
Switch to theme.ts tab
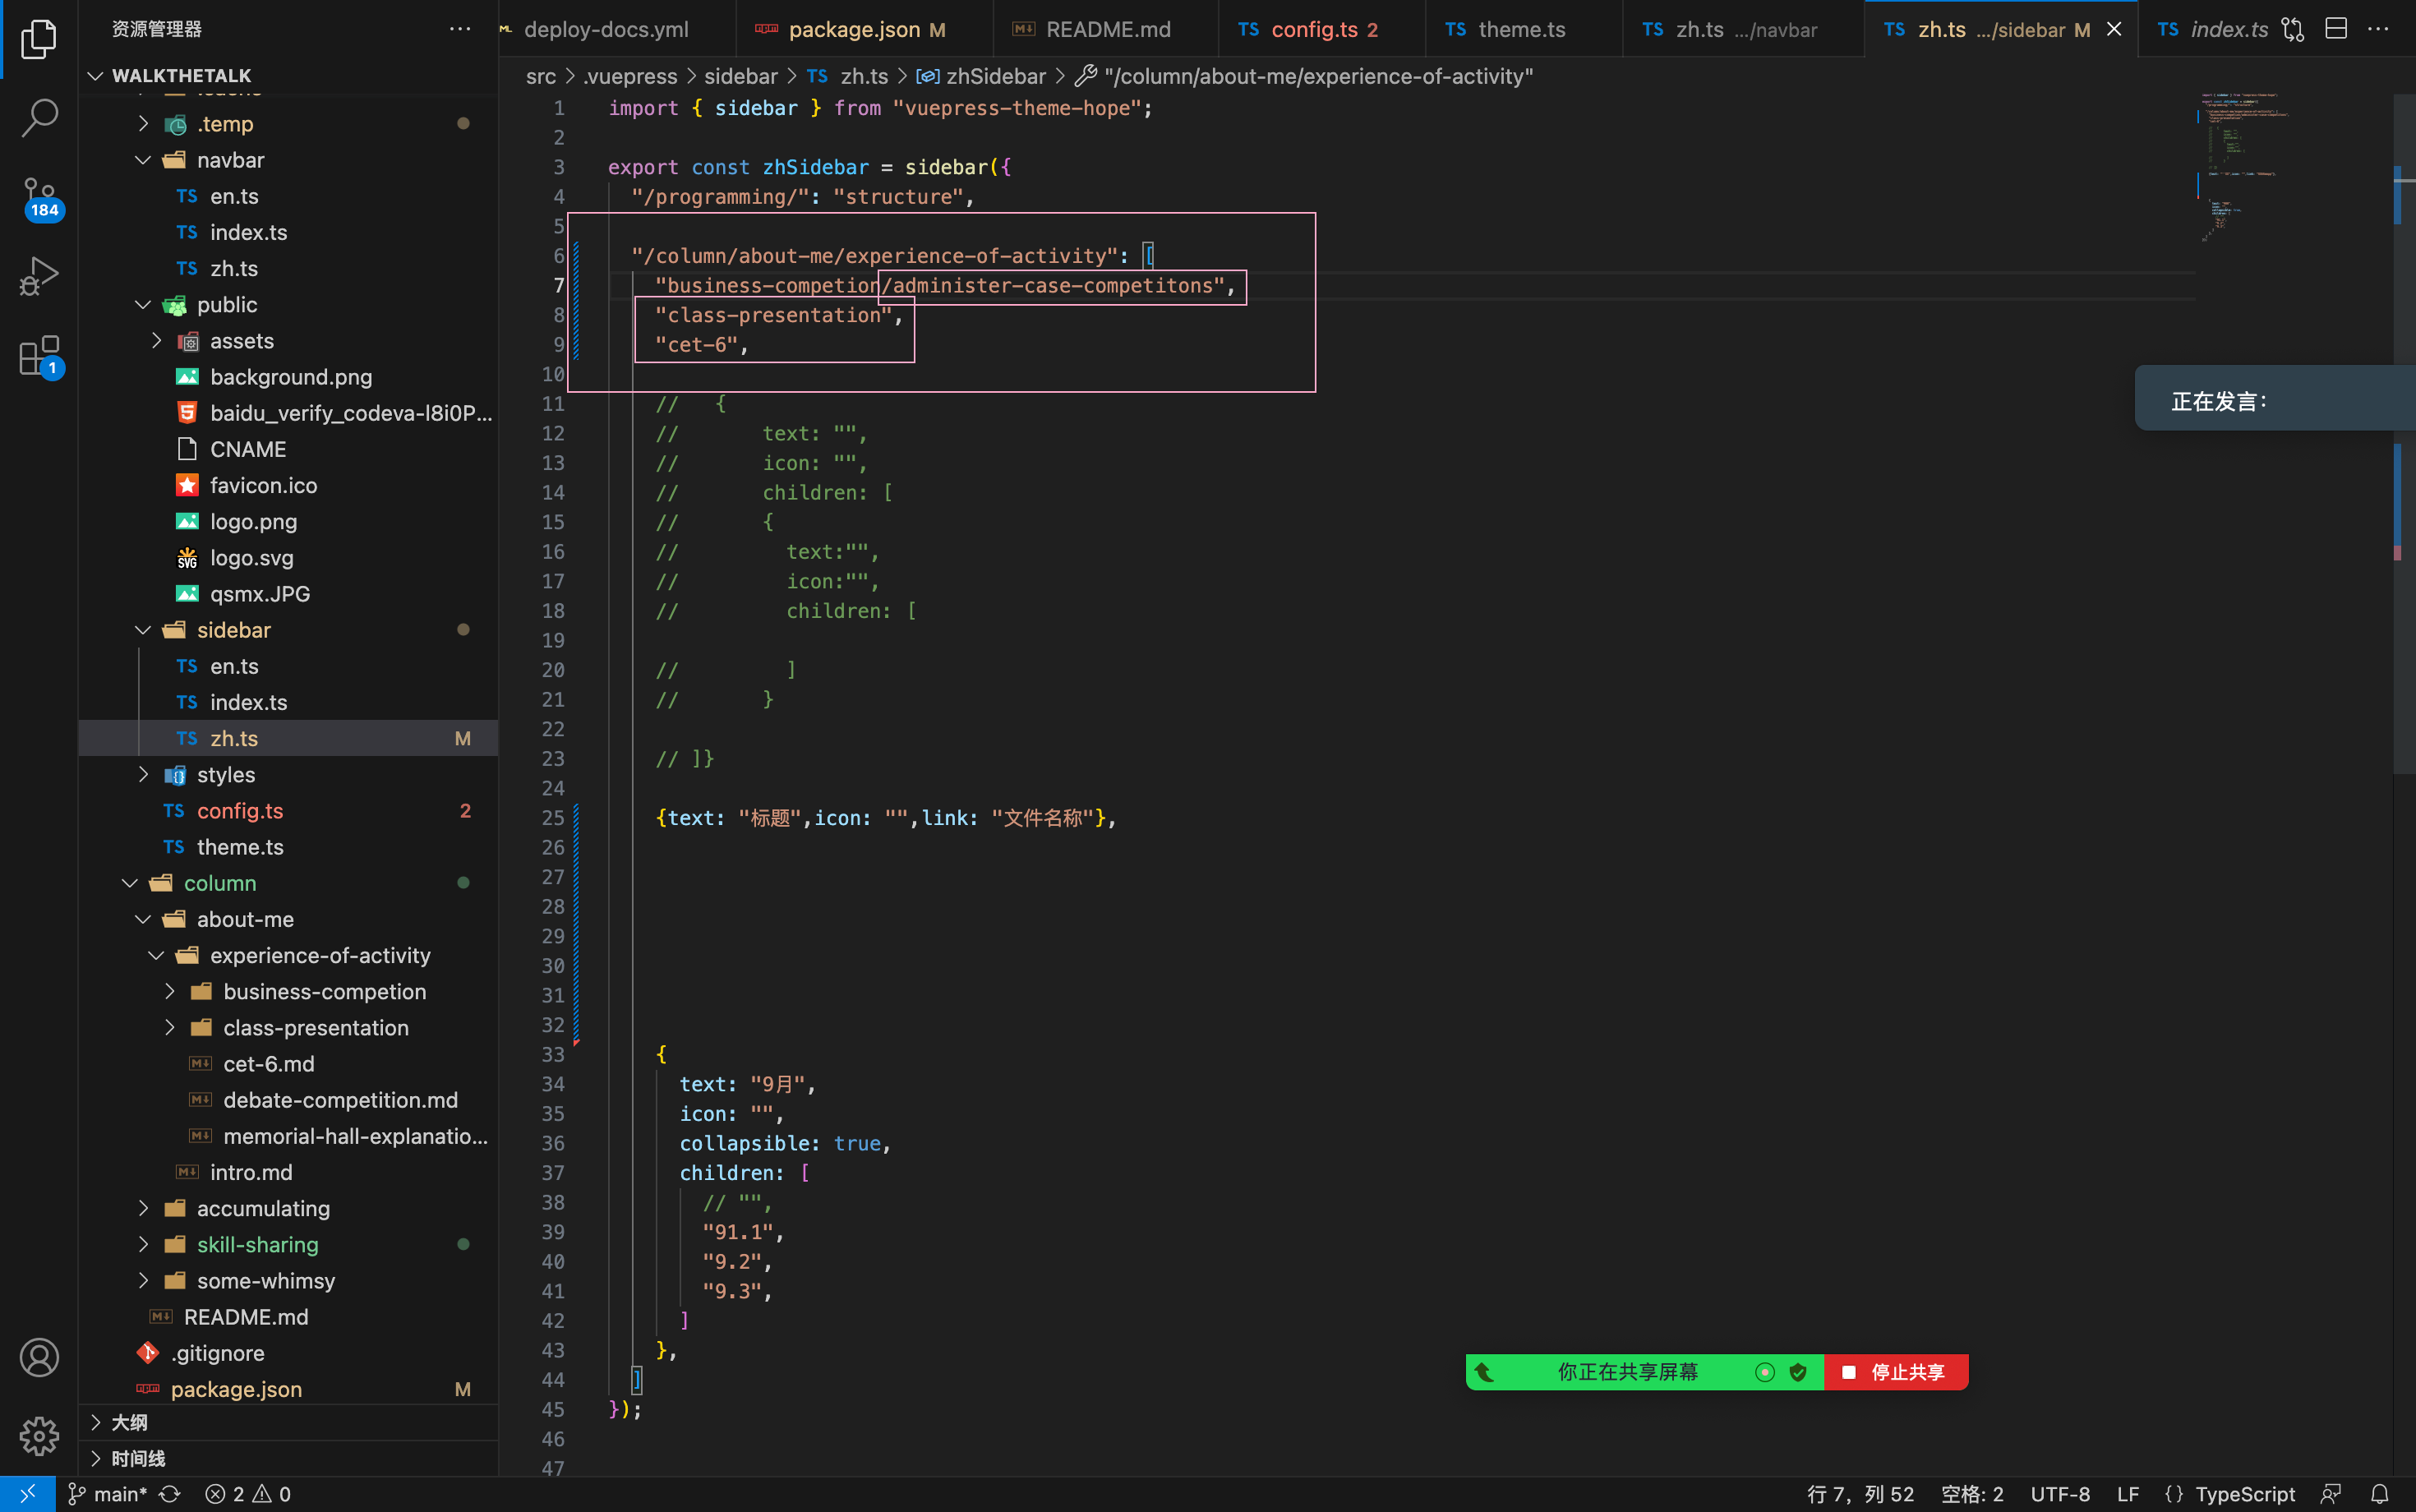click(1523, 29)
